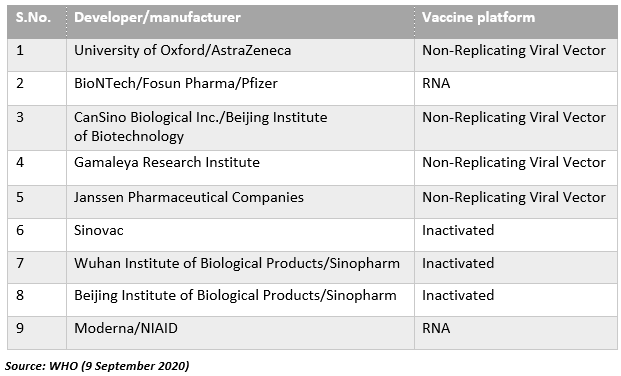Select RNA platform in Moderna row
621x376 pixels.
(436, 328)
